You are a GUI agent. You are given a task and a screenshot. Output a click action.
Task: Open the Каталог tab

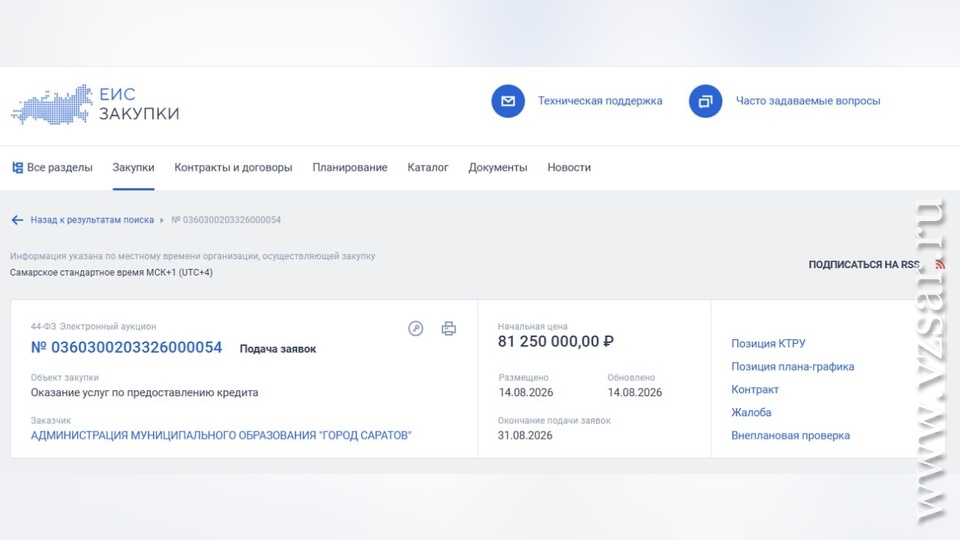(428, 167)
